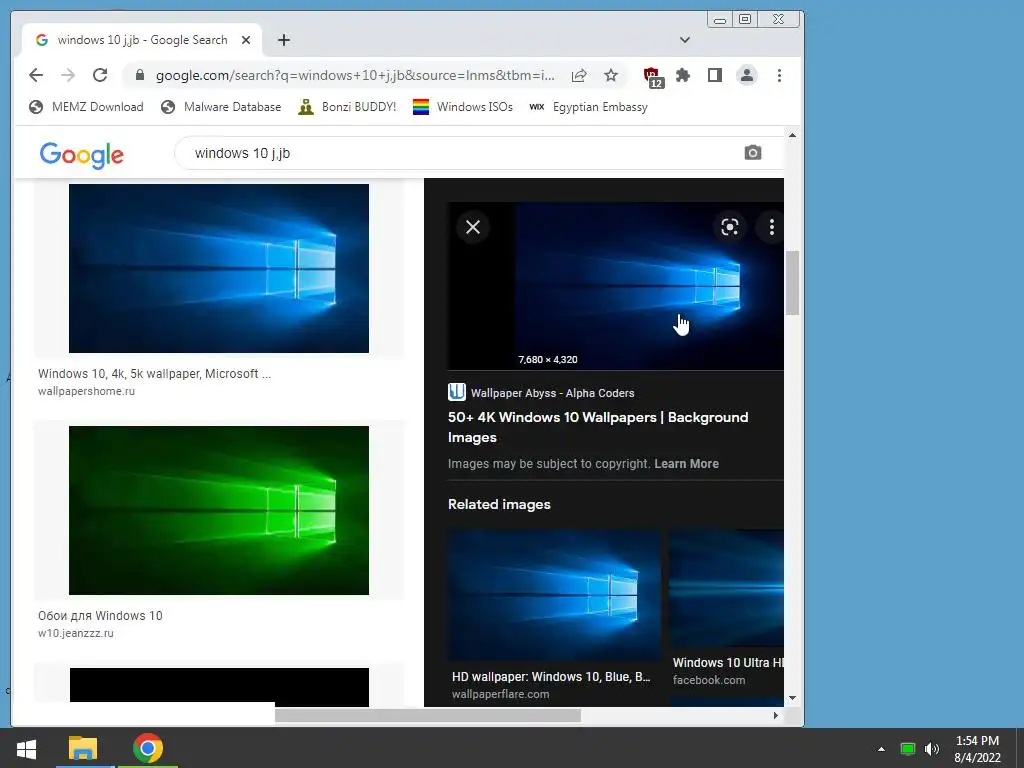Click the w10.jeanzzz.ru source text
The height and width of the screenshot is (768, 1024).
[x=76, y=633]
